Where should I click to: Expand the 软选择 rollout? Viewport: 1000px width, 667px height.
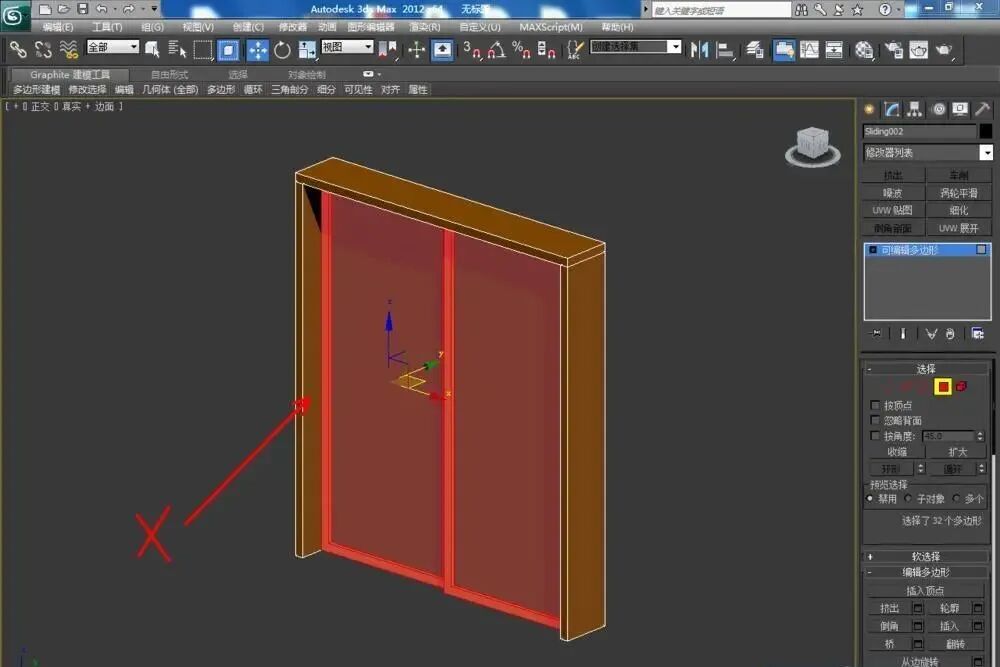[925, 556]
